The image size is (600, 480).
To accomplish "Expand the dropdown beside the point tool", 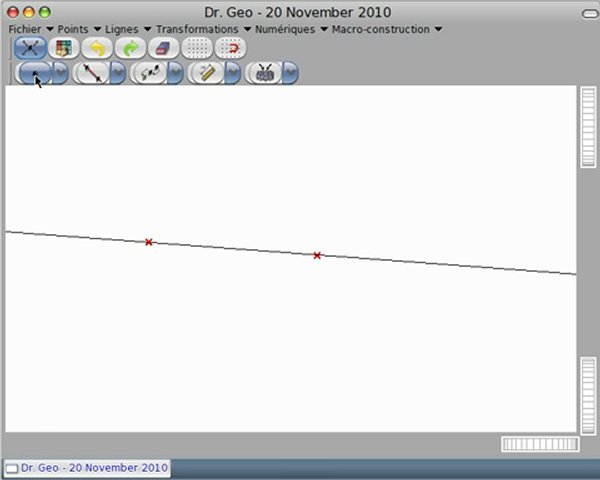I will (x=60, y=73).
